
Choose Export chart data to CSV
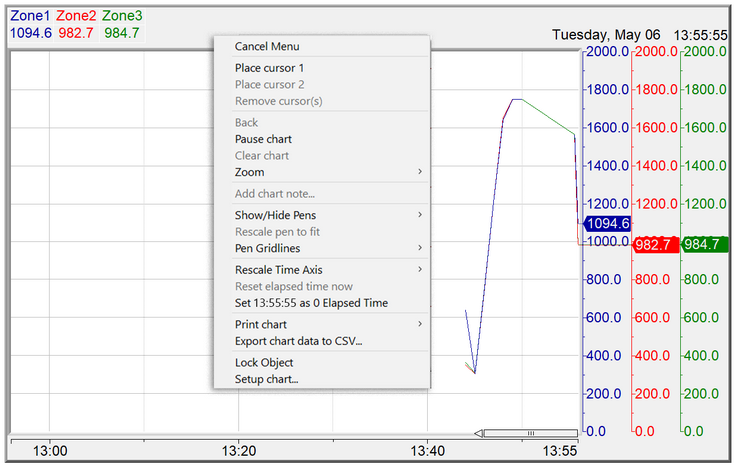coord(298,341)
